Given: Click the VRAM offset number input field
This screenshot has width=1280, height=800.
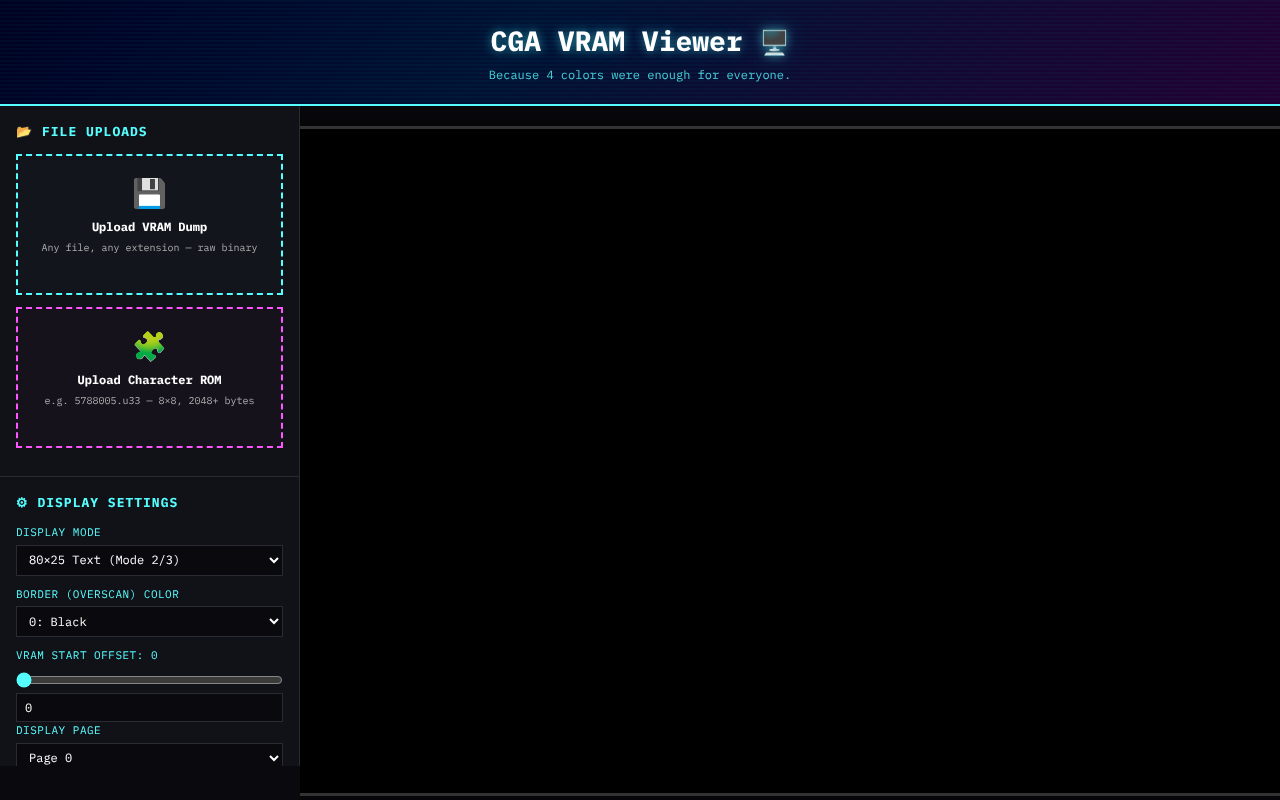Looking at the screenshot, I should click(x=149, y=708).
